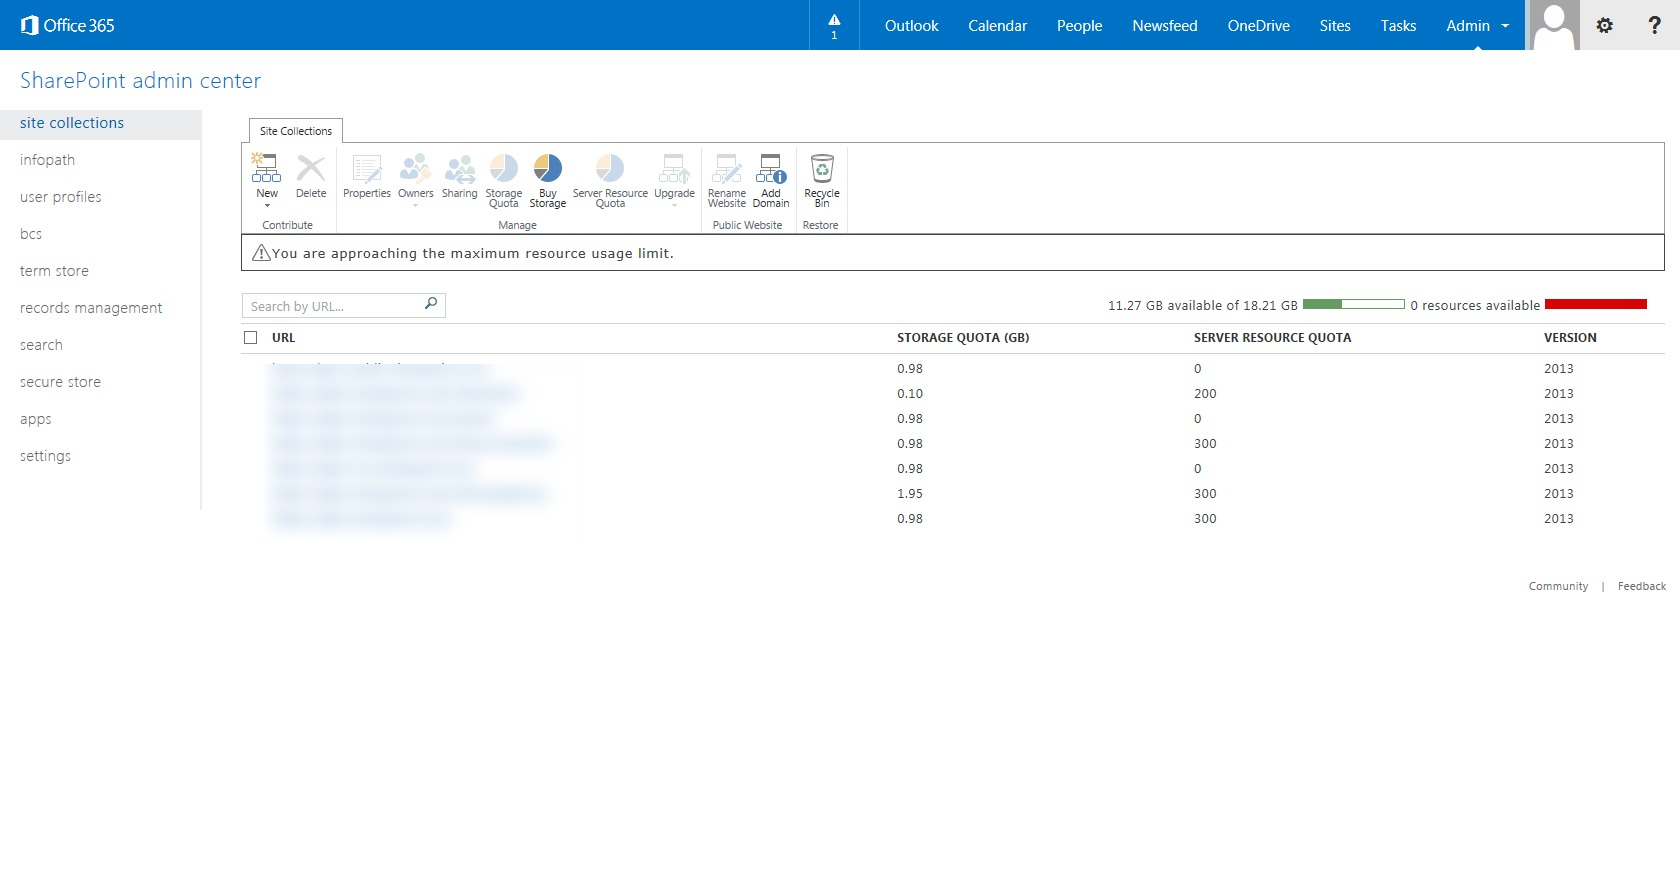The height and width of the screenshot is (871, 1680).
Task: Click the VERSION column header
Action: 1570,338
